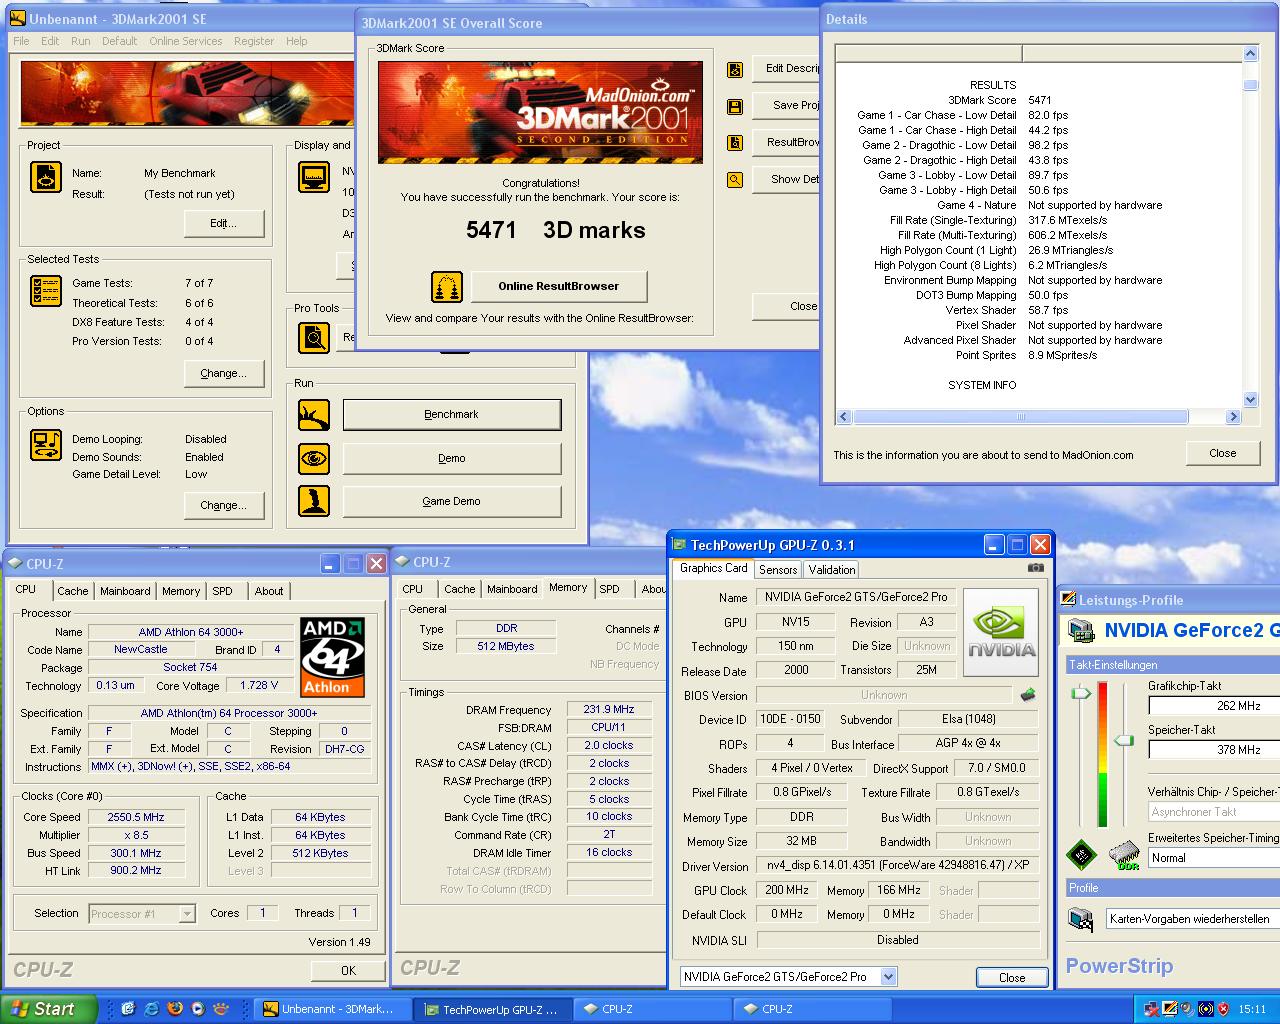
Task: Click the Game Demo button
Action: [452, 501]
